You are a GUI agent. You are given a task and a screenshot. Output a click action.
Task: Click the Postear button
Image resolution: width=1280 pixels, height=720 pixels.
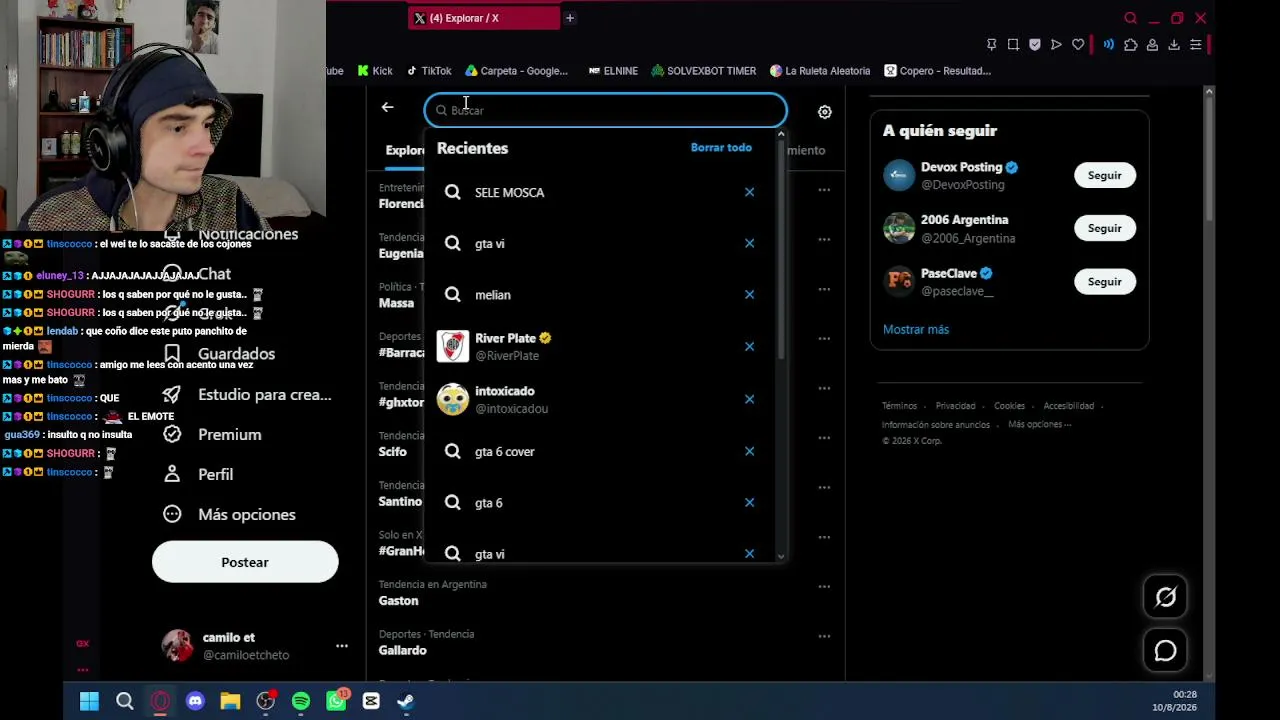245,562
